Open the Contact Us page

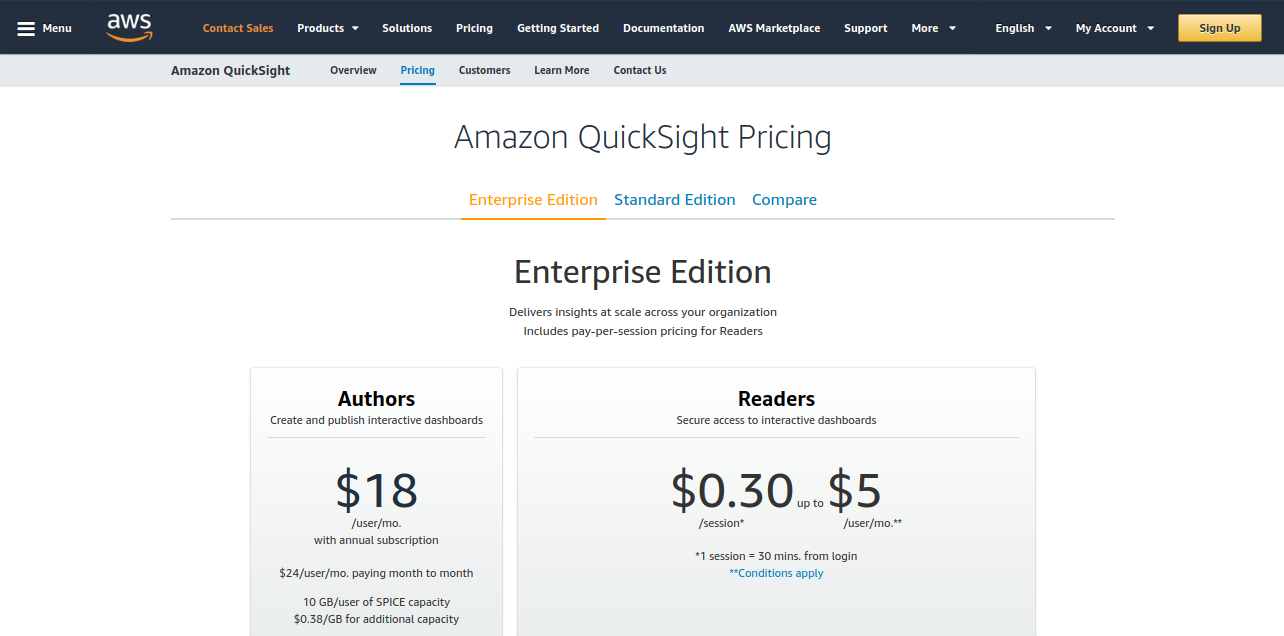[x=639, y=70]
